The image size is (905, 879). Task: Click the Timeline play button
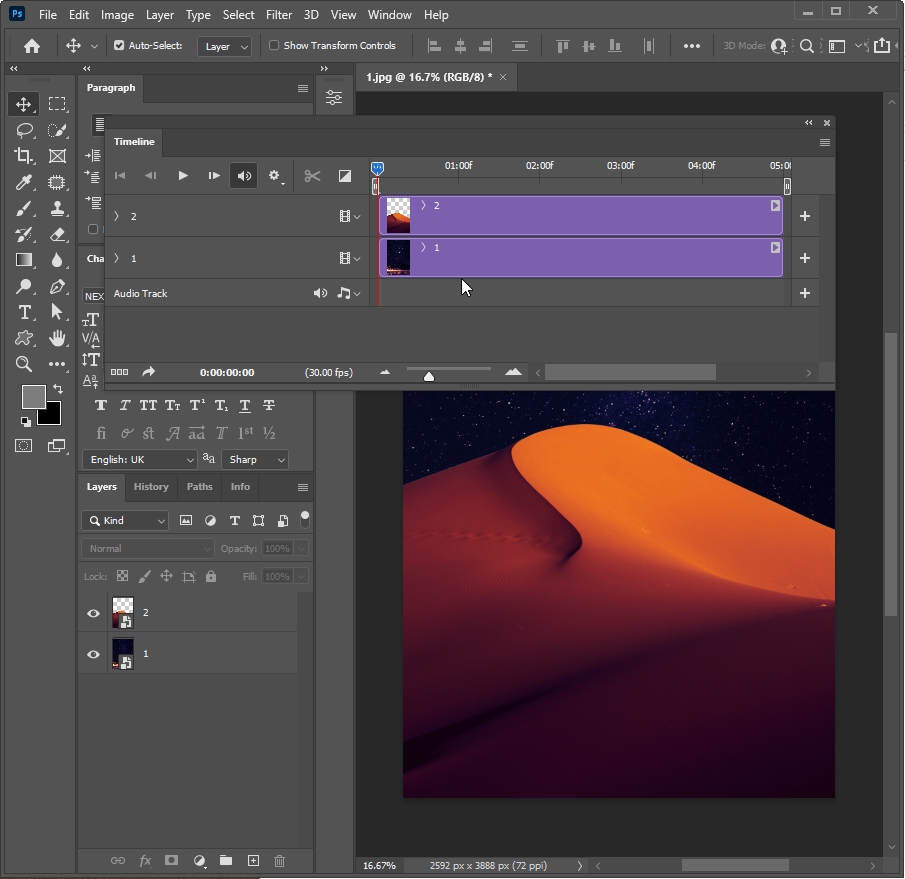[x=183, y=176]
